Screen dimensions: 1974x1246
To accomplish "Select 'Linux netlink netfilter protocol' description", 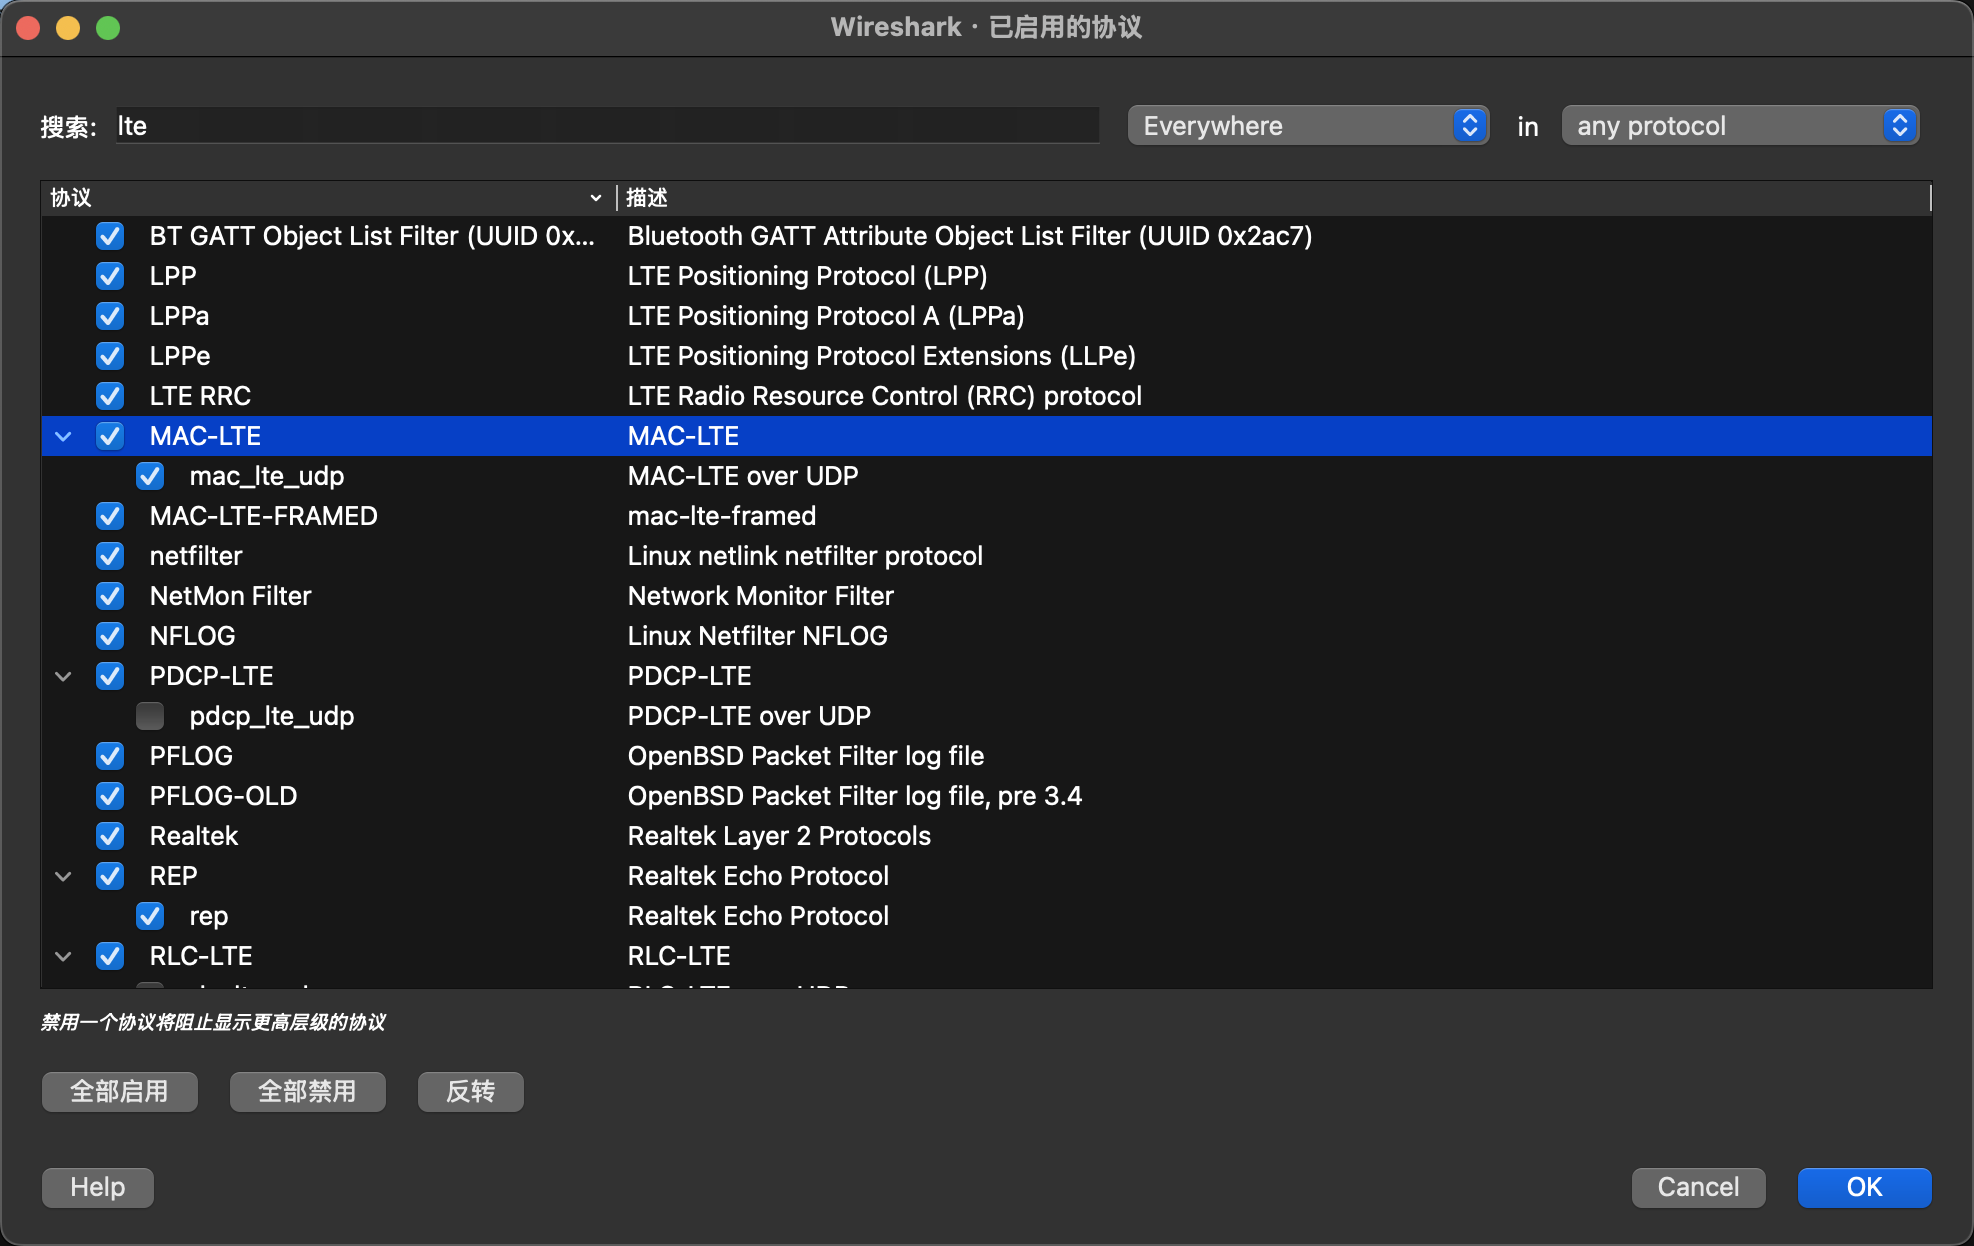I will 805,556.
